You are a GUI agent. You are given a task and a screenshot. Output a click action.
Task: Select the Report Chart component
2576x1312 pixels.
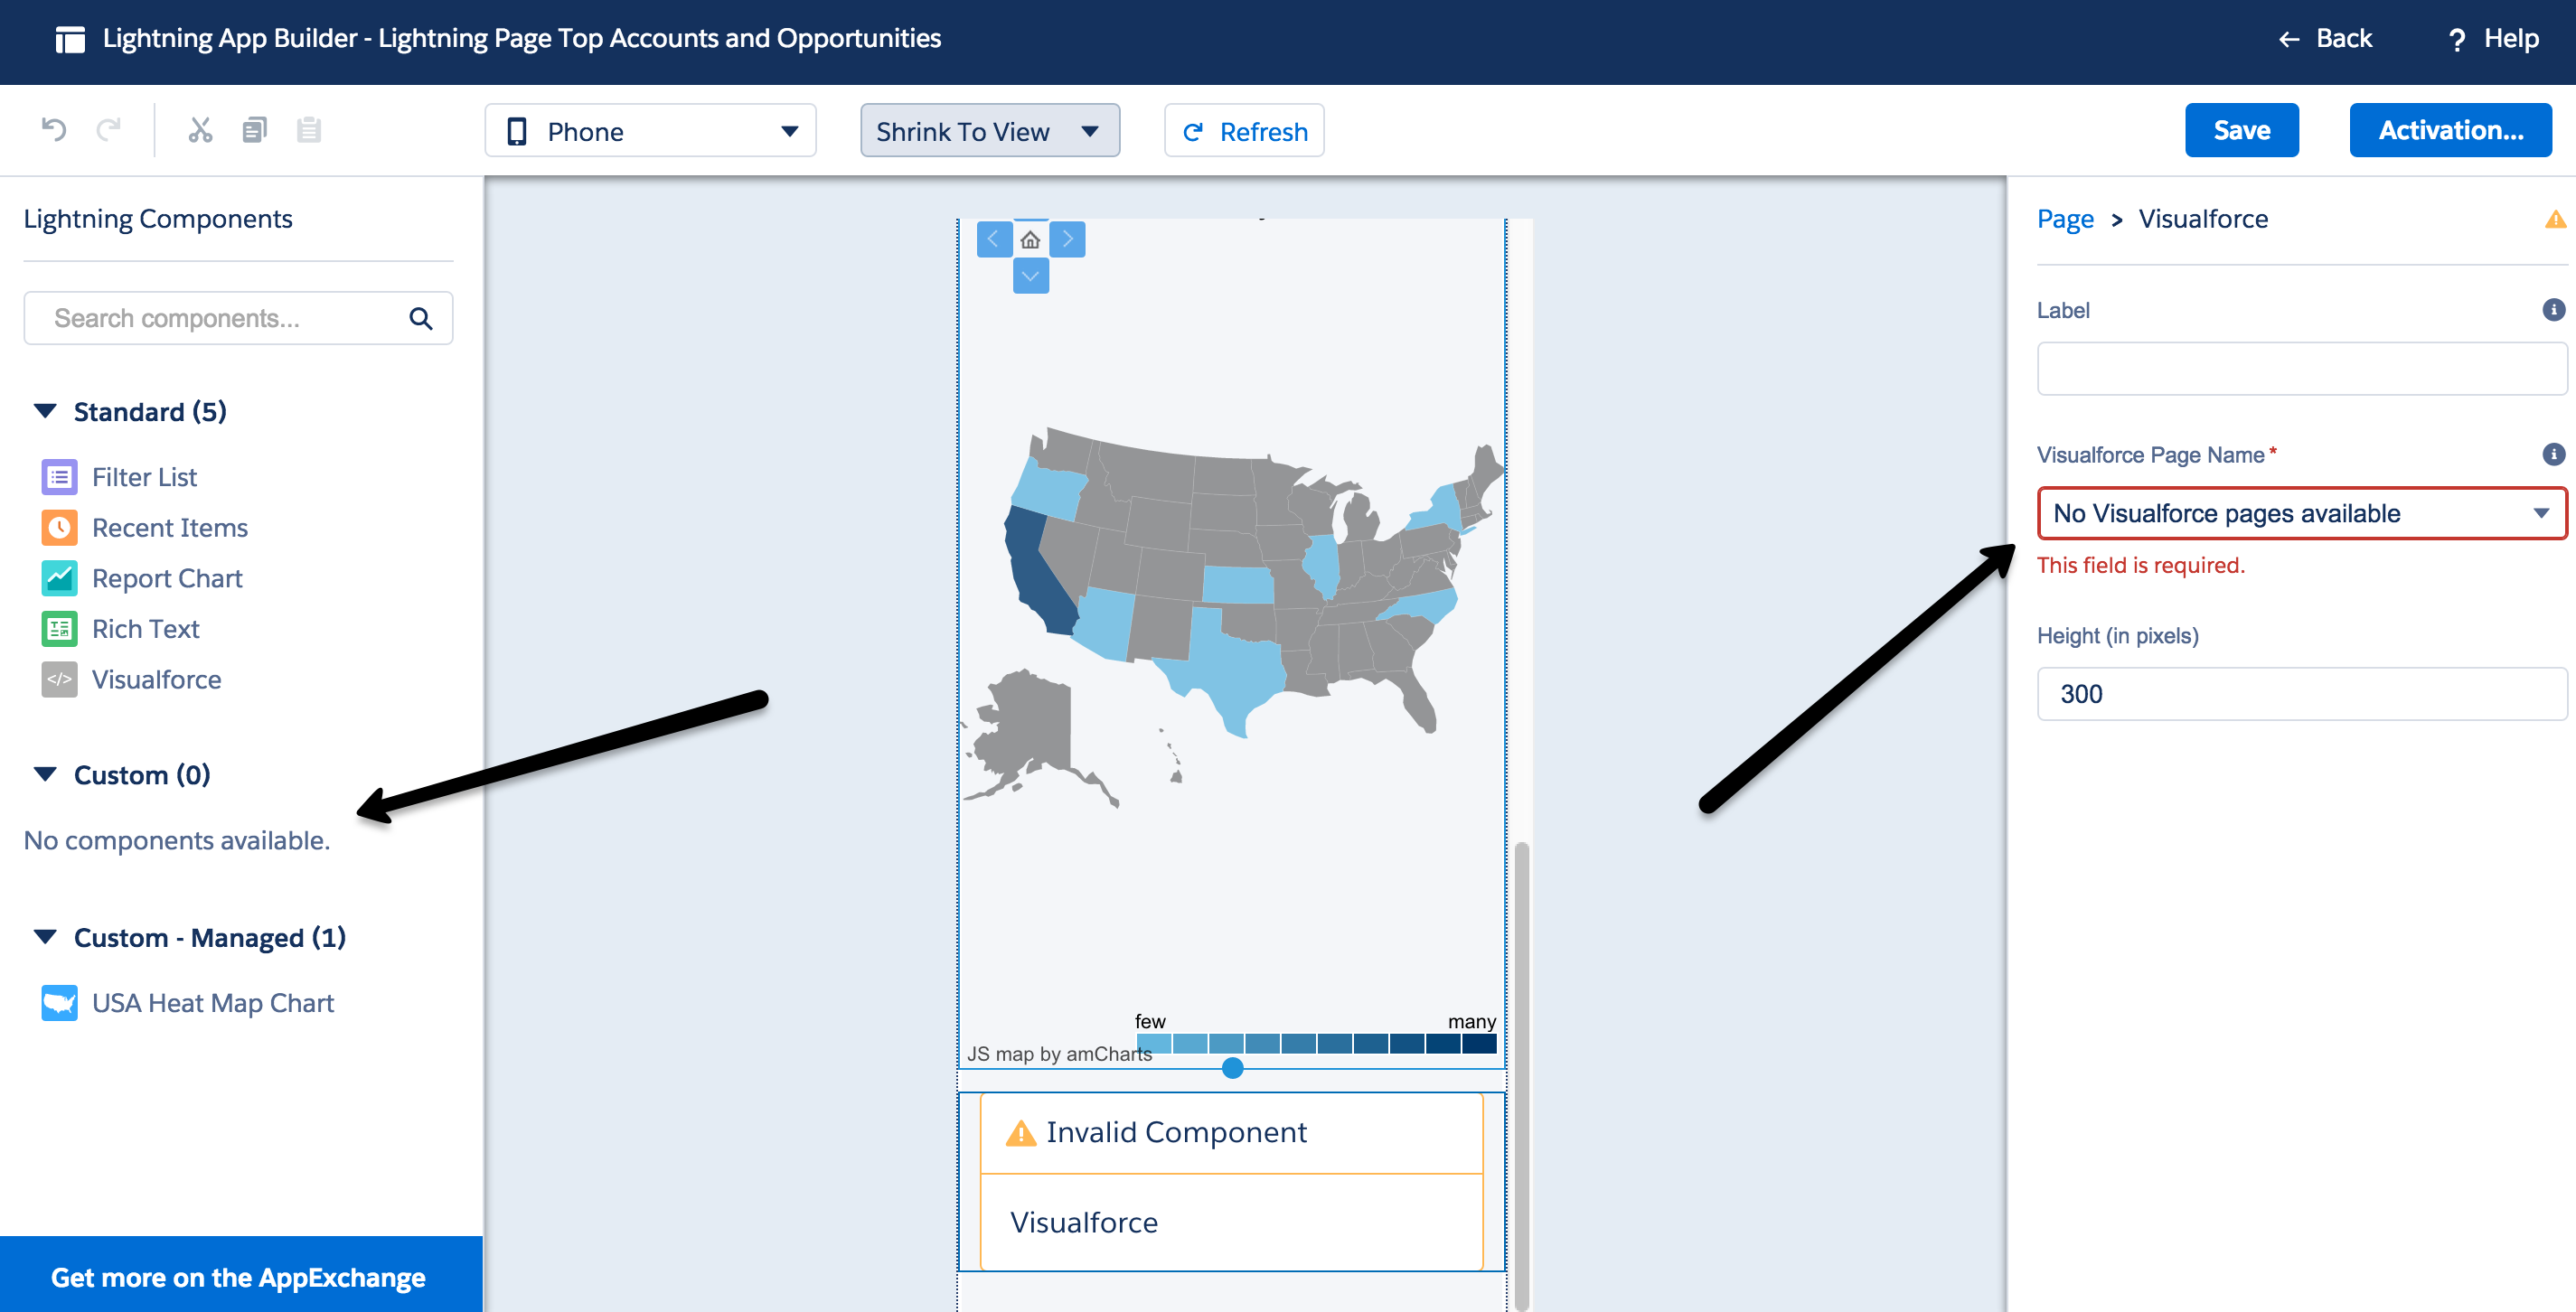(167, 577)
